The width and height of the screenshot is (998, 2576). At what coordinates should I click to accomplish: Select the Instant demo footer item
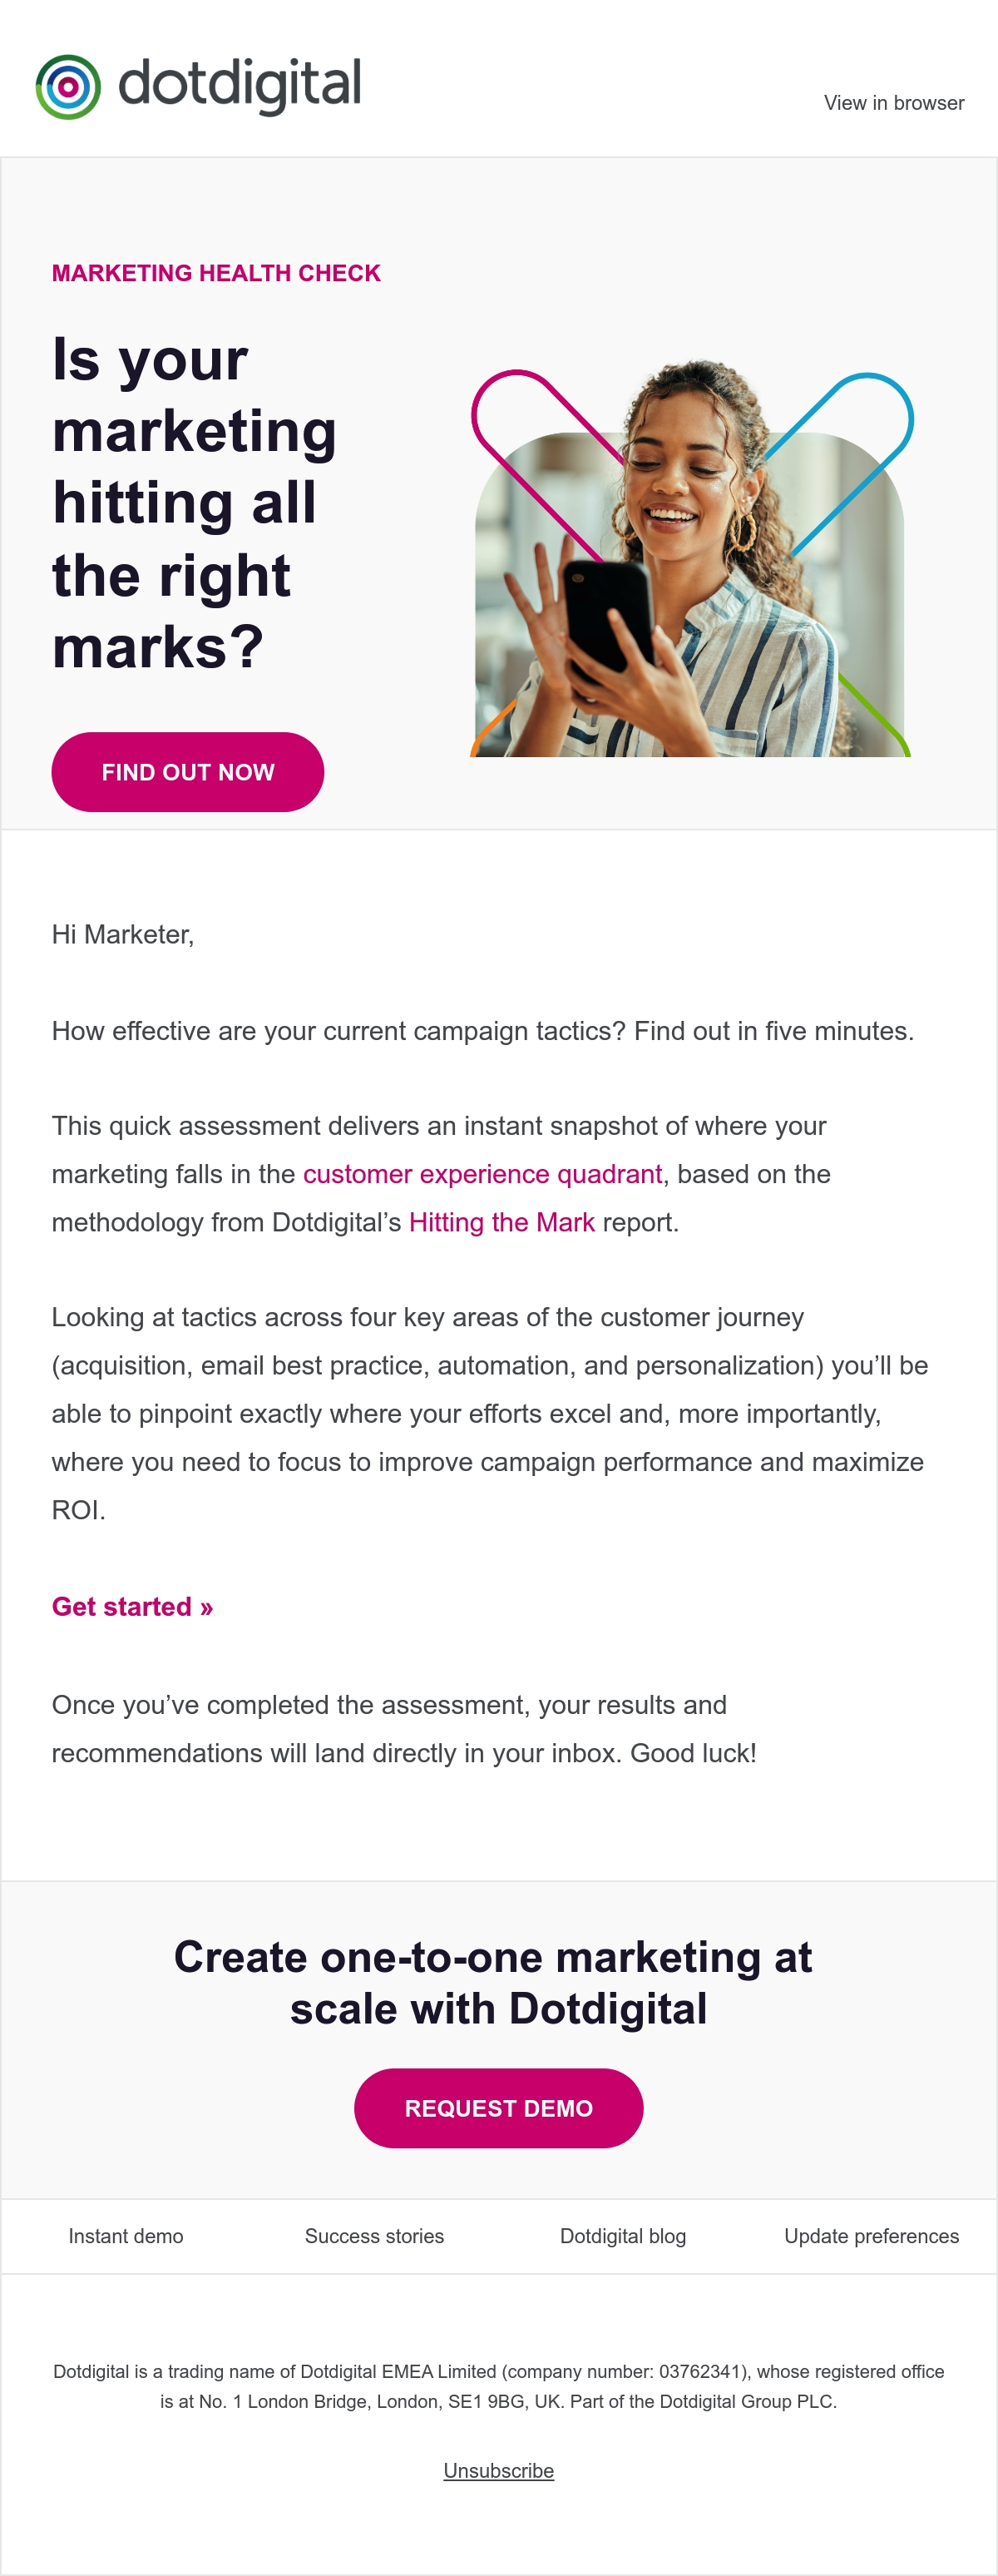pyautogui.click(x=126, y=2236)
